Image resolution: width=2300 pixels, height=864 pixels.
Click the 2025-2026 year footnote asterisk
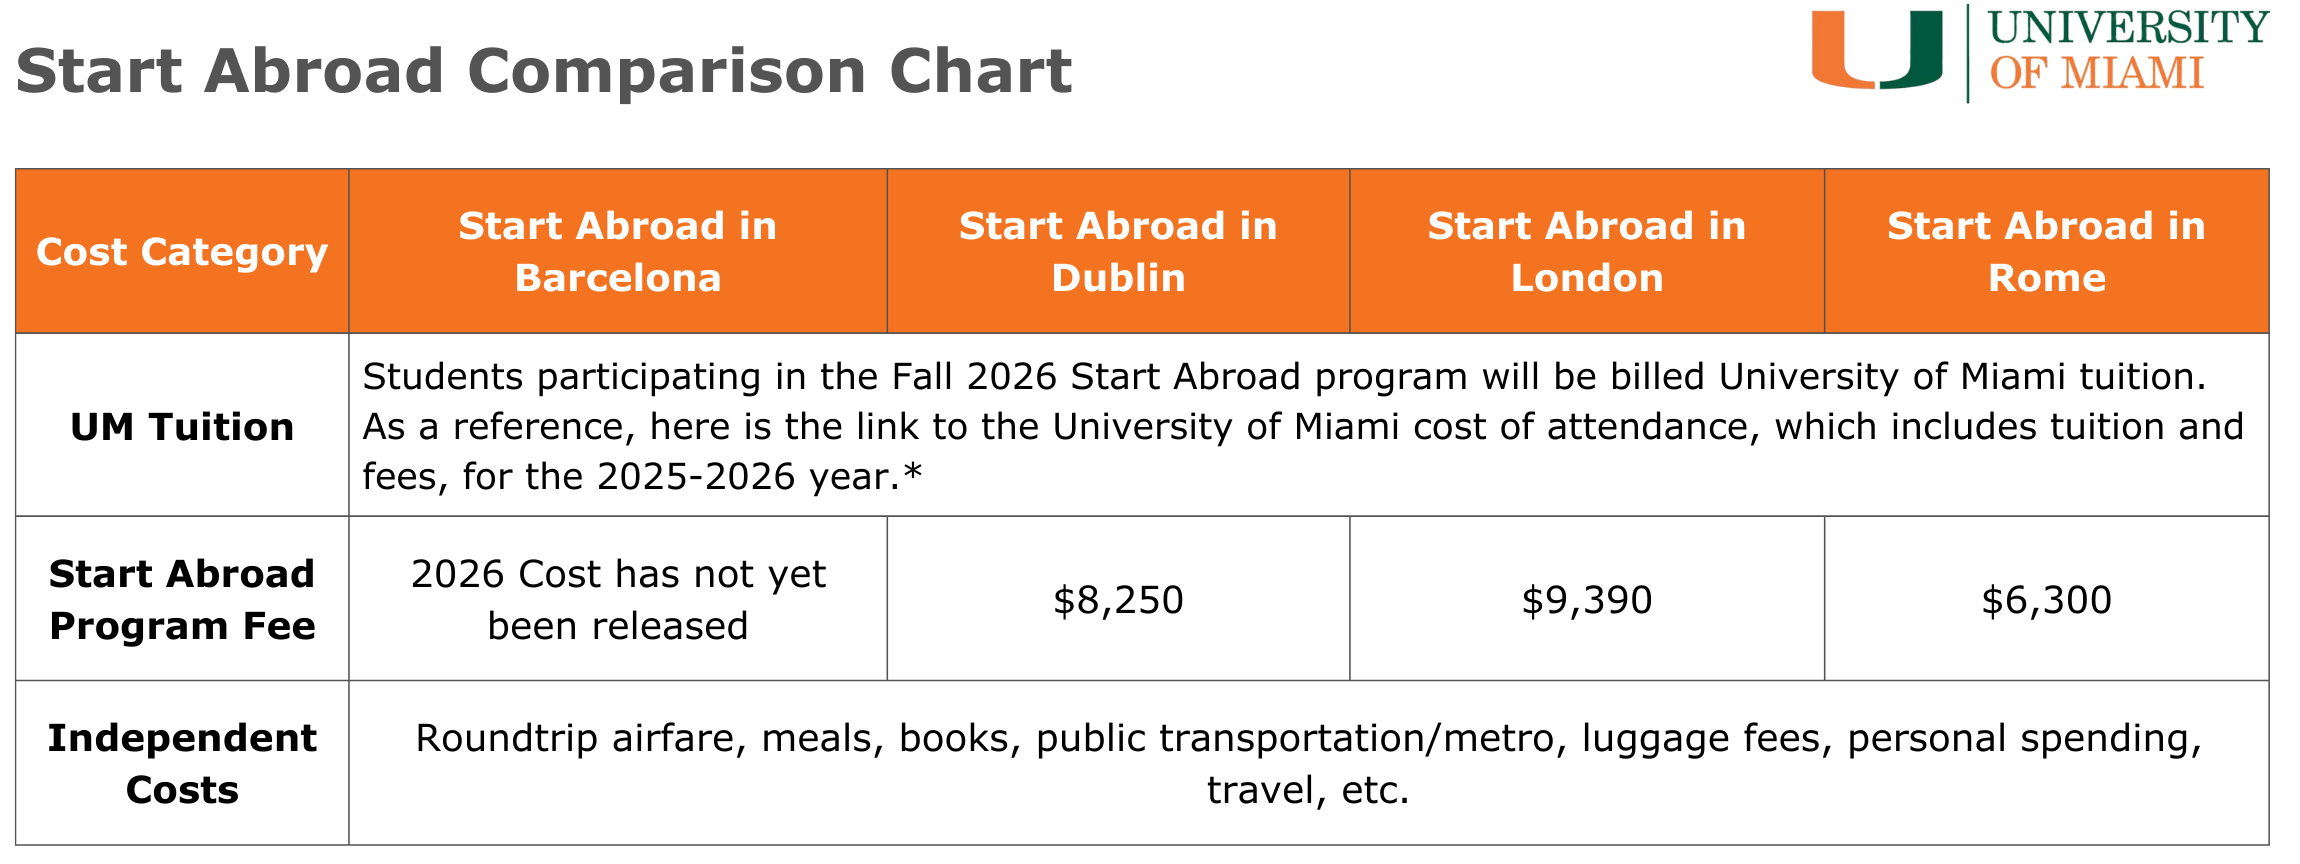(912, 474)
